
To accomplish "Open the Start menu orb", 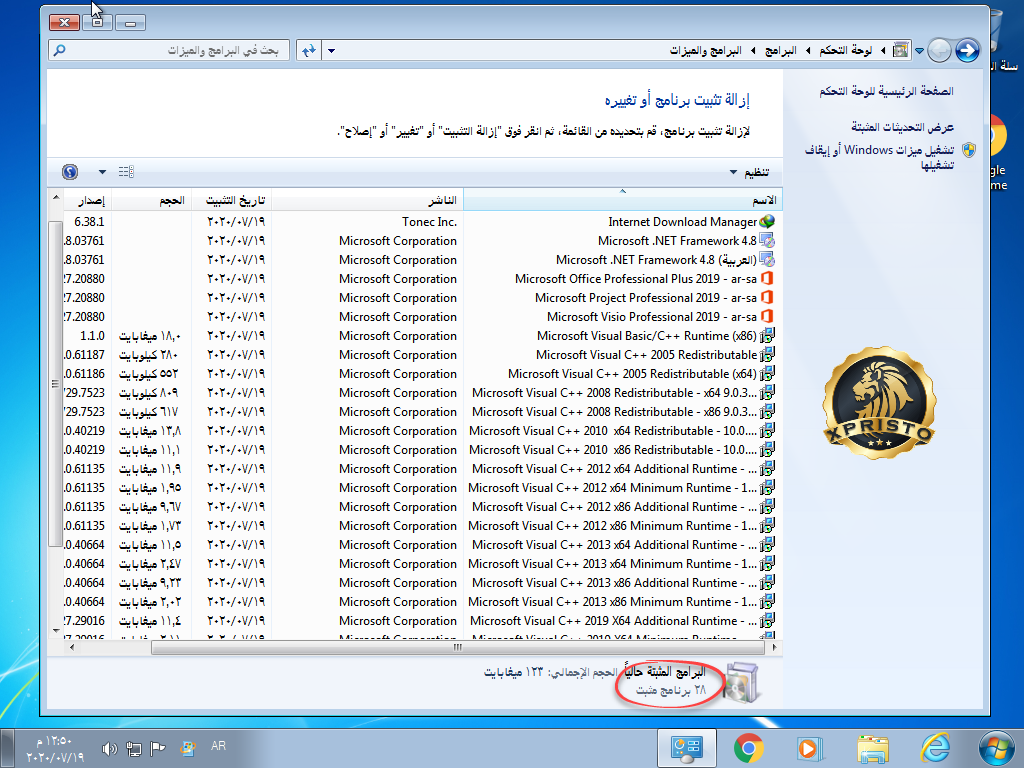I will [x=997, y=748].
